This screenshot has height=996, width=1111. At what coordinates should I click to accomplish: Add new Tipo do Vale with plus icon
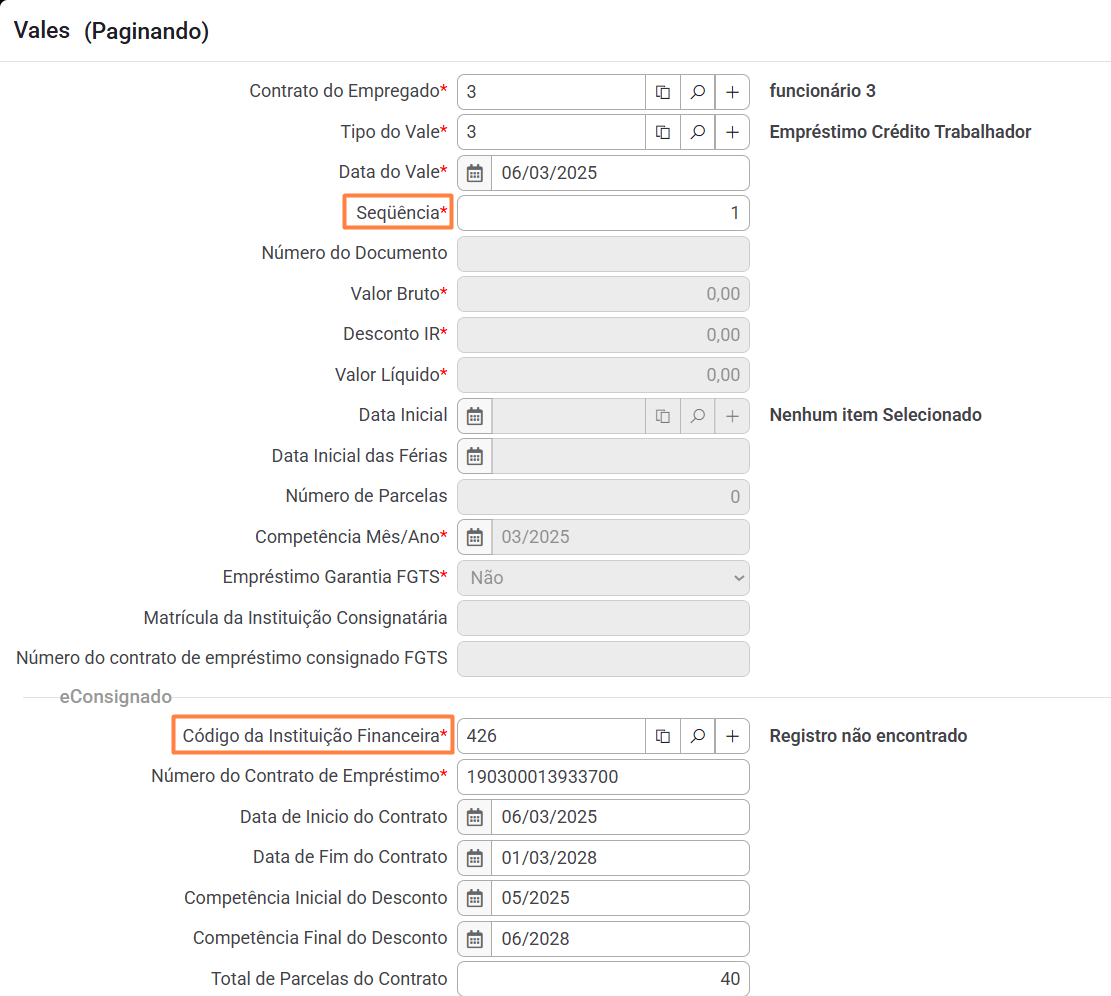[x=732, y=132]
